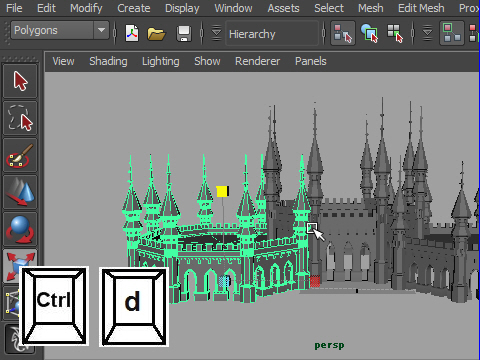The width and height of the screenshot is (480, 360).
Task: Select the Select Tool arrow
Action: [x=20, y=81]
